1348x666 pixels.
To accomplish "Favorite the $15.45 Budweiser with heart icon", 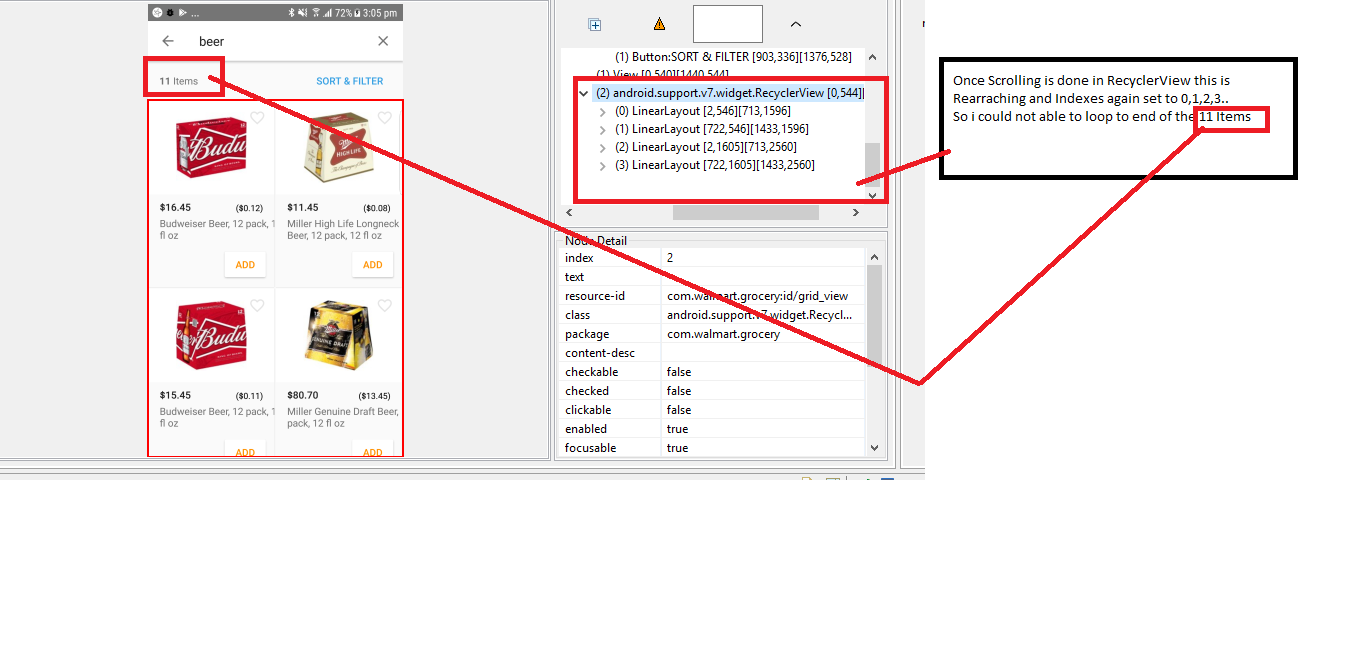I will 257,306.
